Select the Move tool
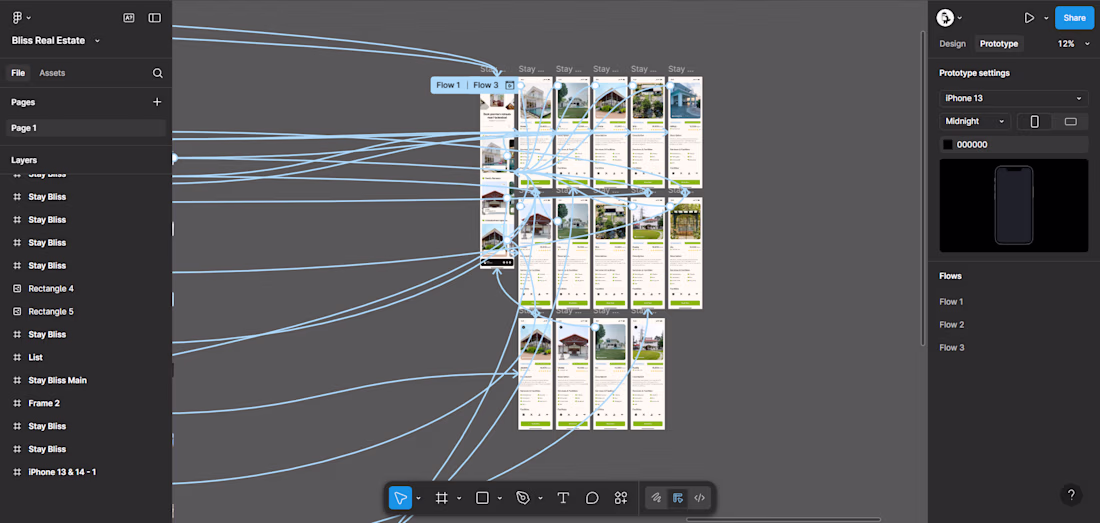This screenshot has height=523, width=1100. pos(401,498)
